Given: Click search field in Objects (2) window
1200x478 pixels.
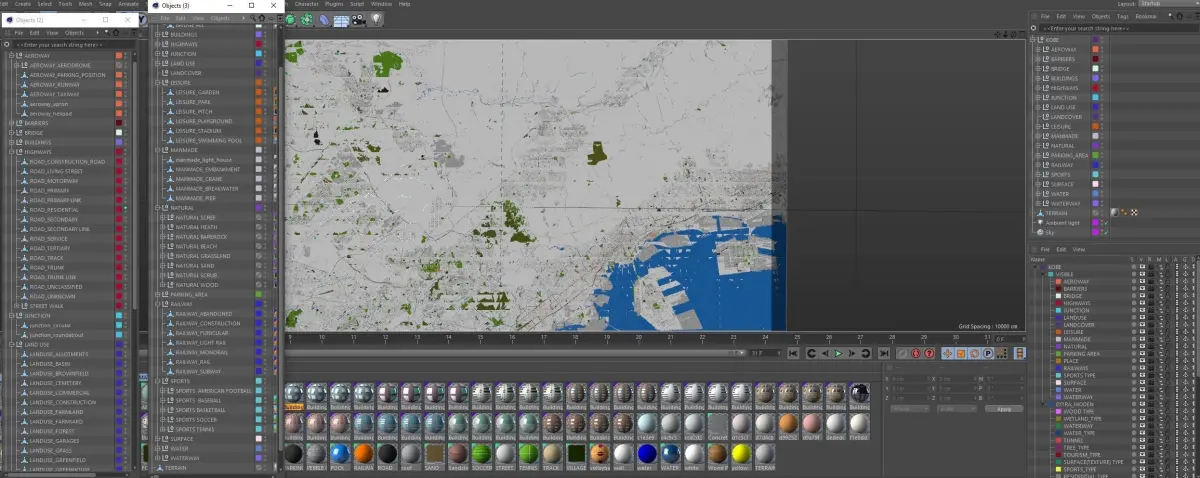Looking at the screenshot, I should (x=72, y=45).
